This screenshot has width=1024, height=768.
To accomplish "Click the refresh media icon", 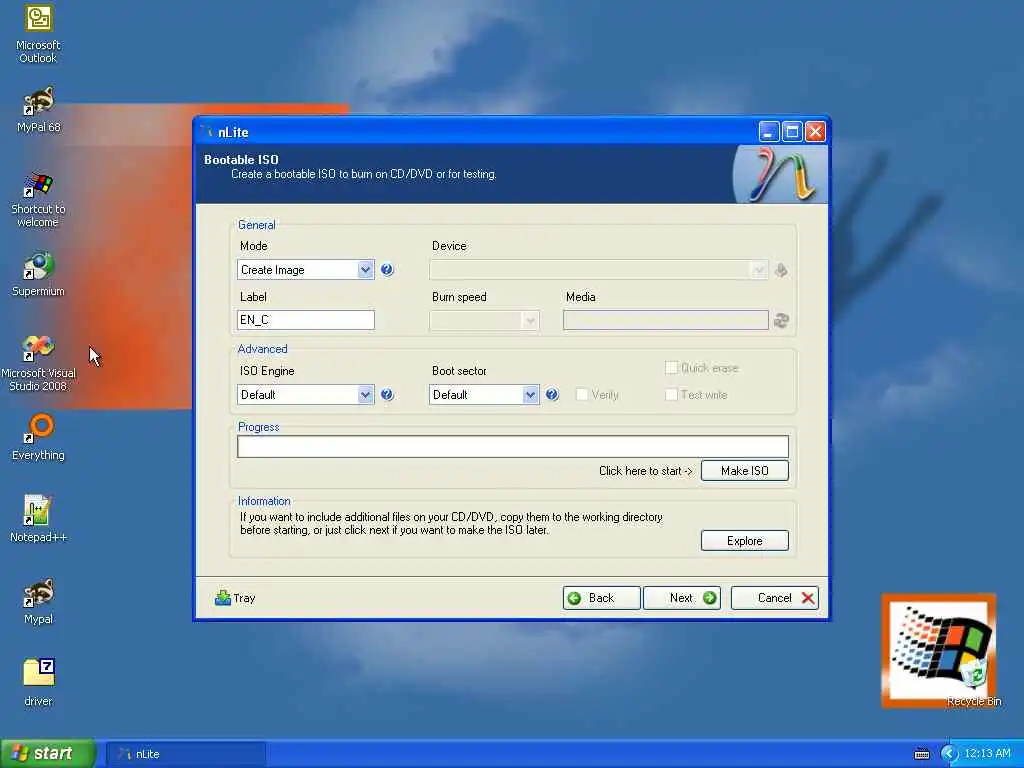I will pos(781,321).
